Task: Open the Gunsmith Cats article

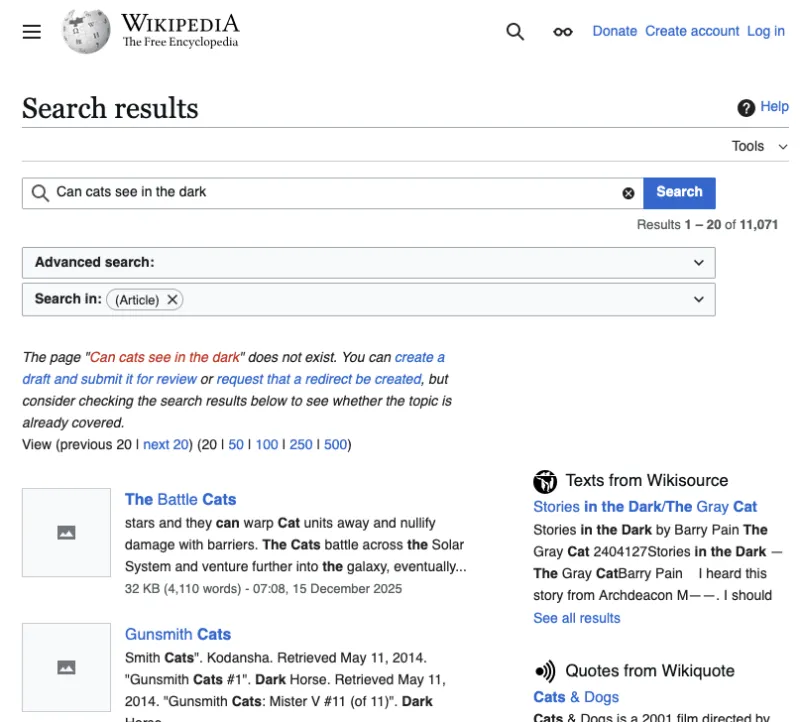Action: [178, 634]
